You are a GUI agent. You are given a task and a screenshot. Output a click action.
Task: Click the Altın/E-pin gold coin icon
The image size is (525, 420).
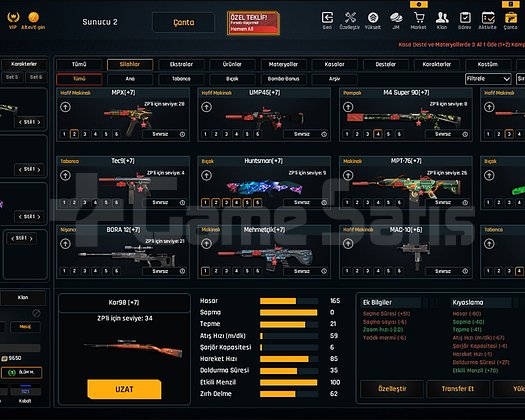coord(33,17)
